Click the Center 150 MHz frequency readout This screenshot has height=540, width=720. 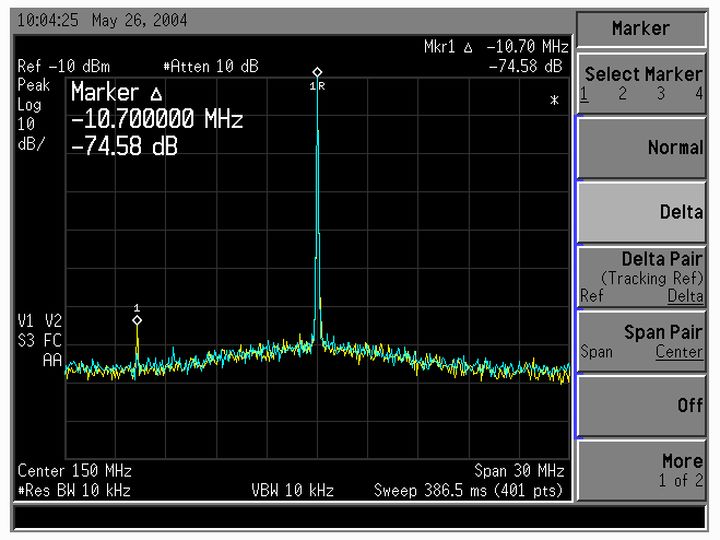pos(75,471)
